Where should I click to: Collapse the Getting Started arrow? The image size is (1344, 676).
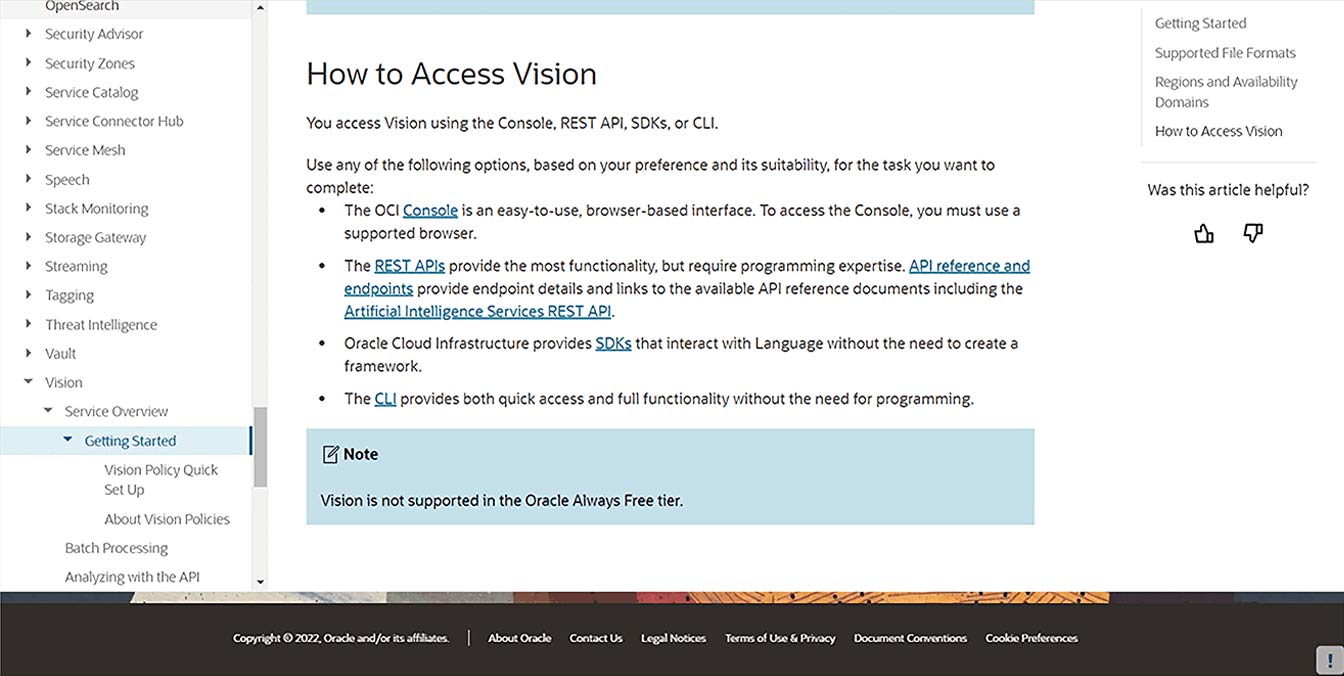[x=68, y=440]
